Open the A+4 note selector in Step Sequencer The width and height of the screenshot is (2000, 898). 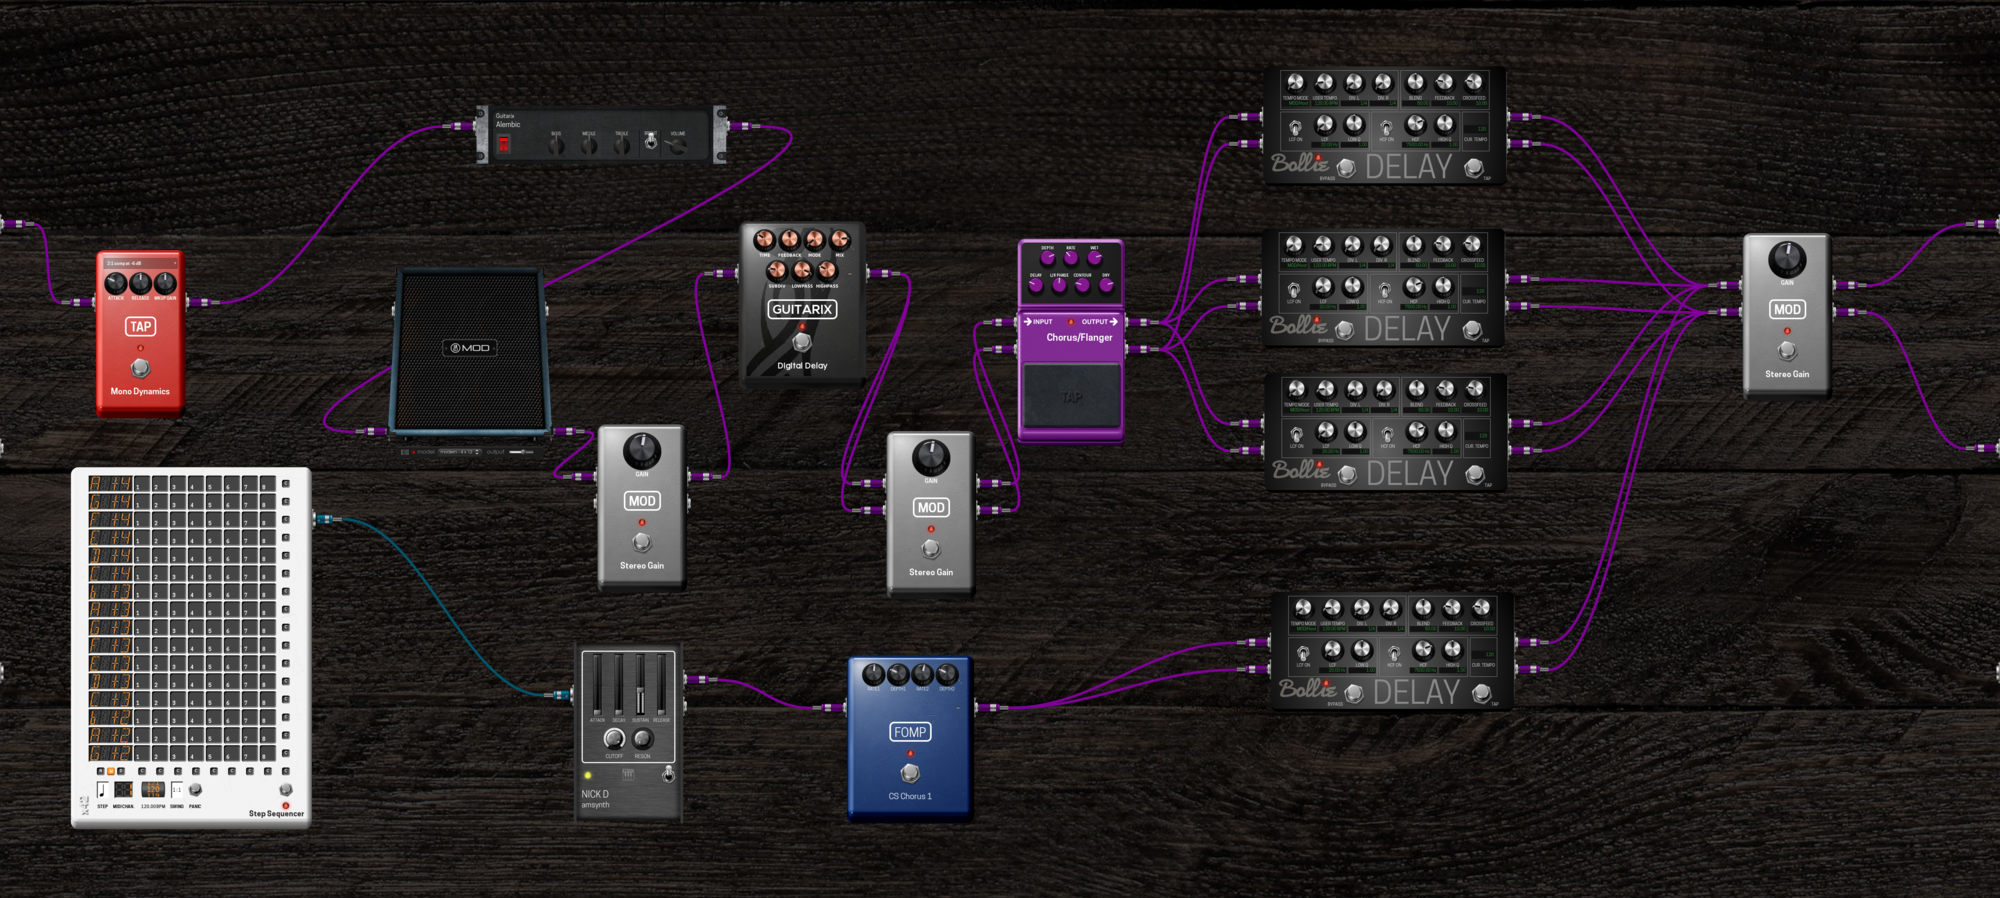pos(110,484)
